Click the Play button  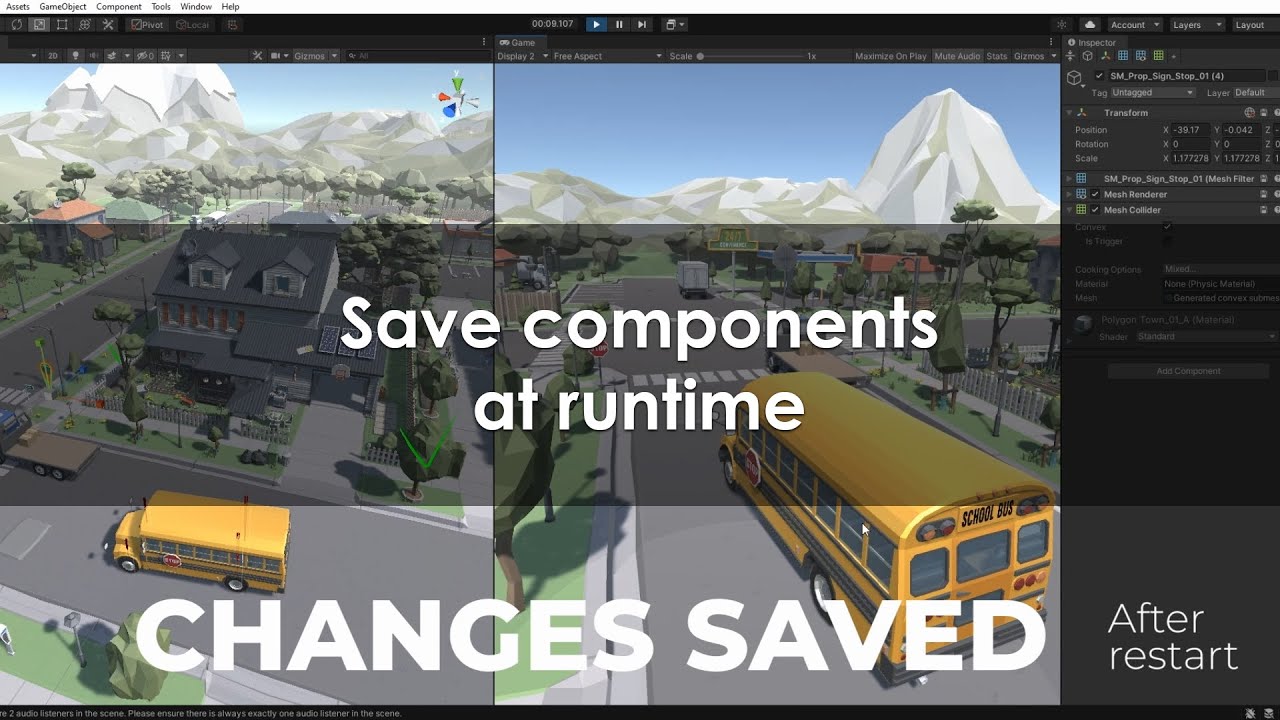(596, 24)
